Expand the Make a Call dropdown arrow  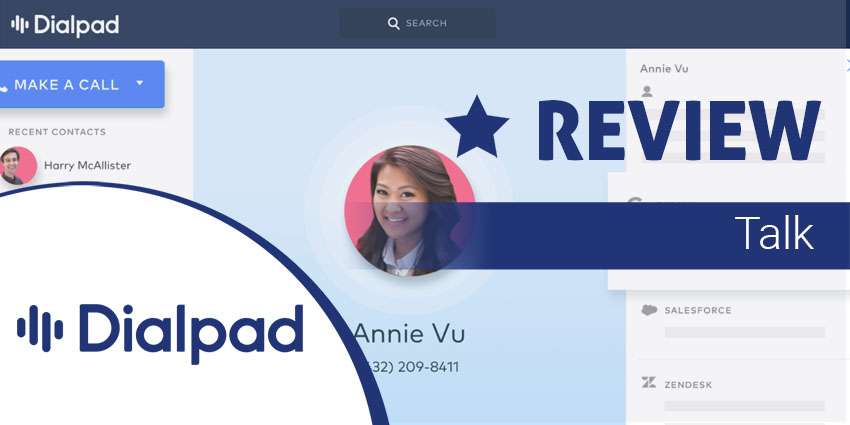click(x=139, y=83)
